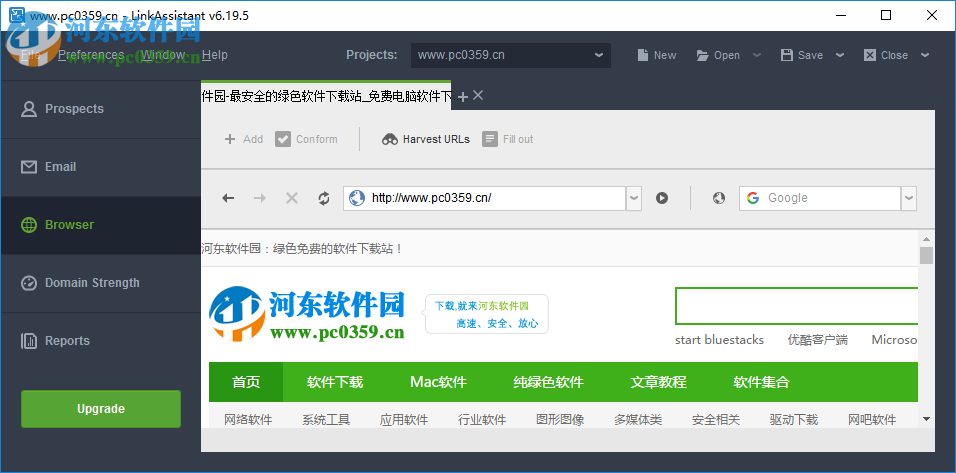This screenshot has height=473, width=956.
Task: Click the 河东软件园 site logo
Action: [307, 314]
